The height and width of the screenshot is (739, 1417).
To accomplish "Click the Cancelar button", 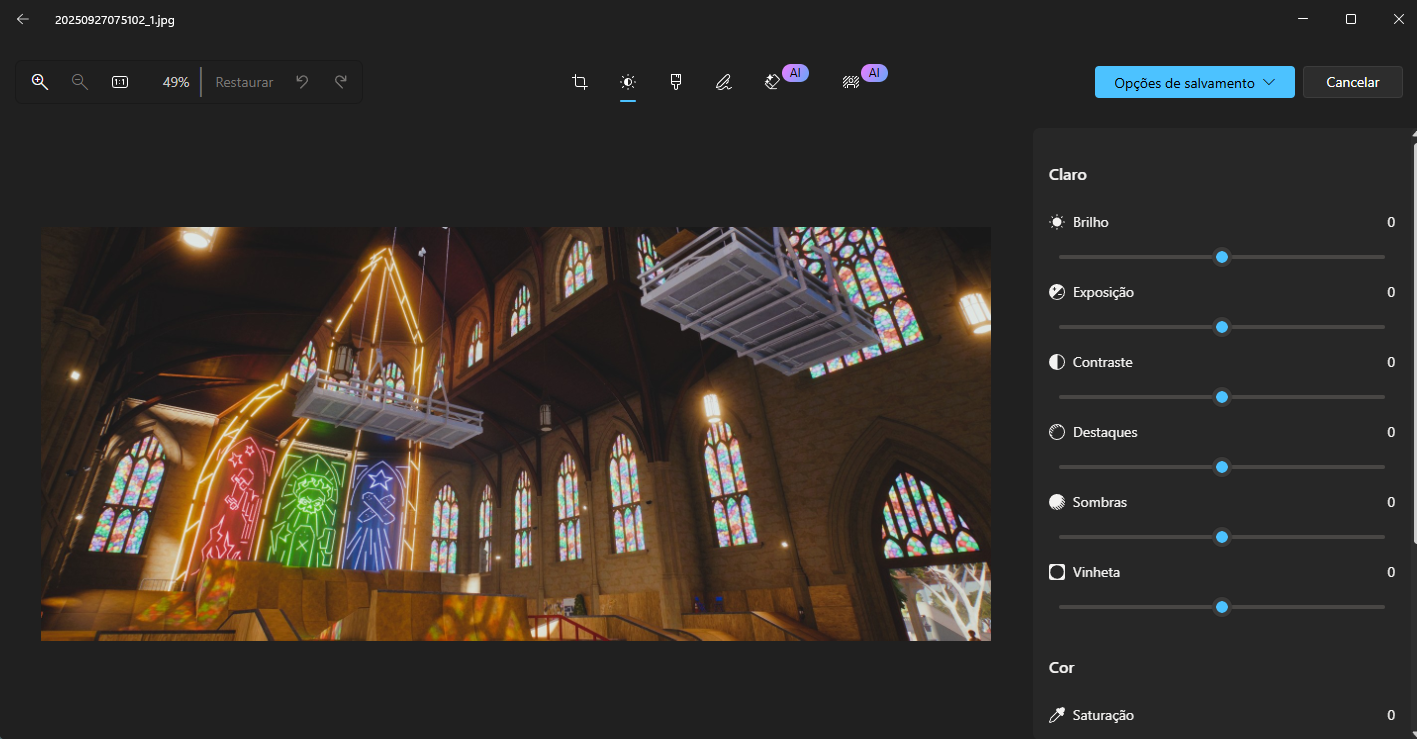I will point(1353,82).
